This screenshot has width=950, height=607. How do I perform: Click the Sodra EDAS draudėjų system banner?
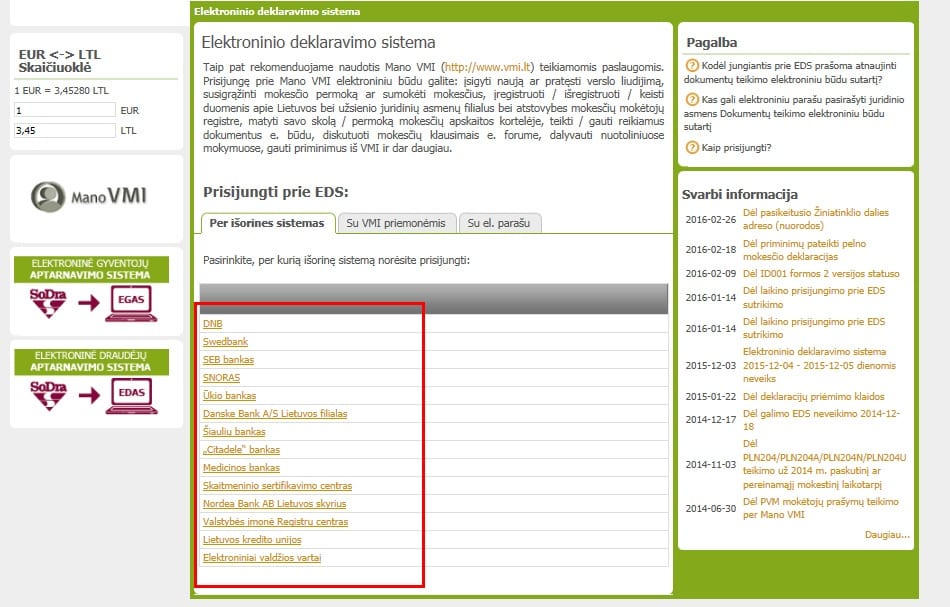pos(91,382)
